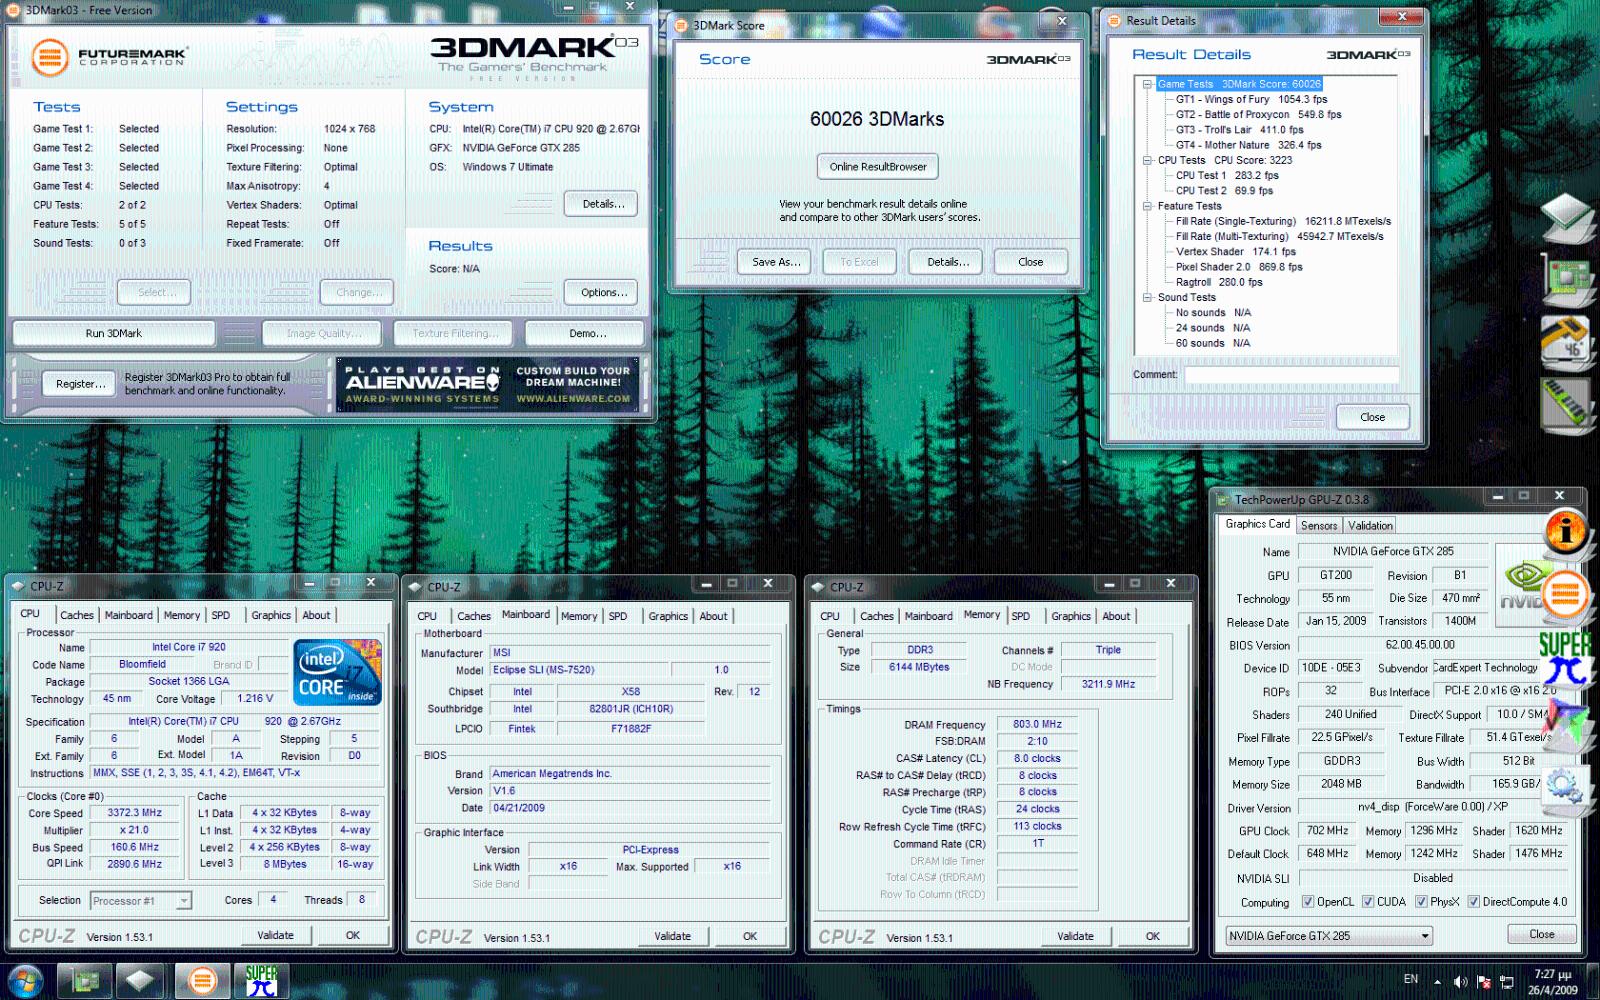1600x1000 pixels.
Task: Click the EN language indicator
Action: (x=1410, y=979)
